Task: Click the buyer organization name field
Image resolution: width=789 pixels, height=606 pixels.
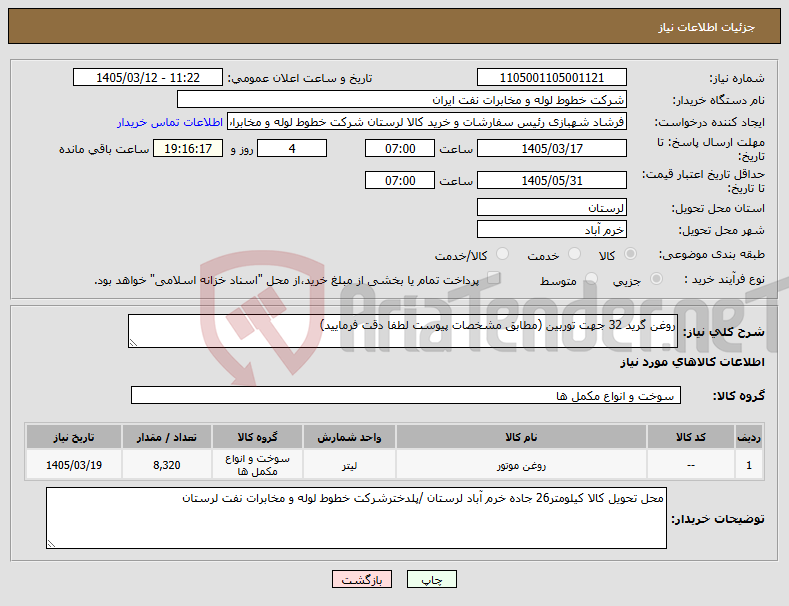Action: click(x=402, y=100)
